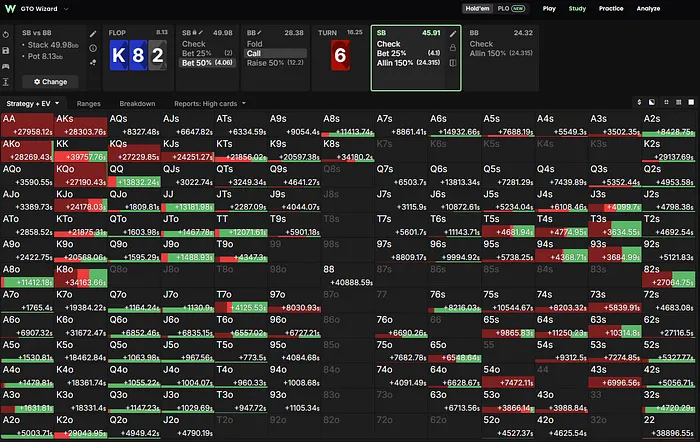
Task: Select Call in the flop BB panel
Action: [x=275, y=53]
